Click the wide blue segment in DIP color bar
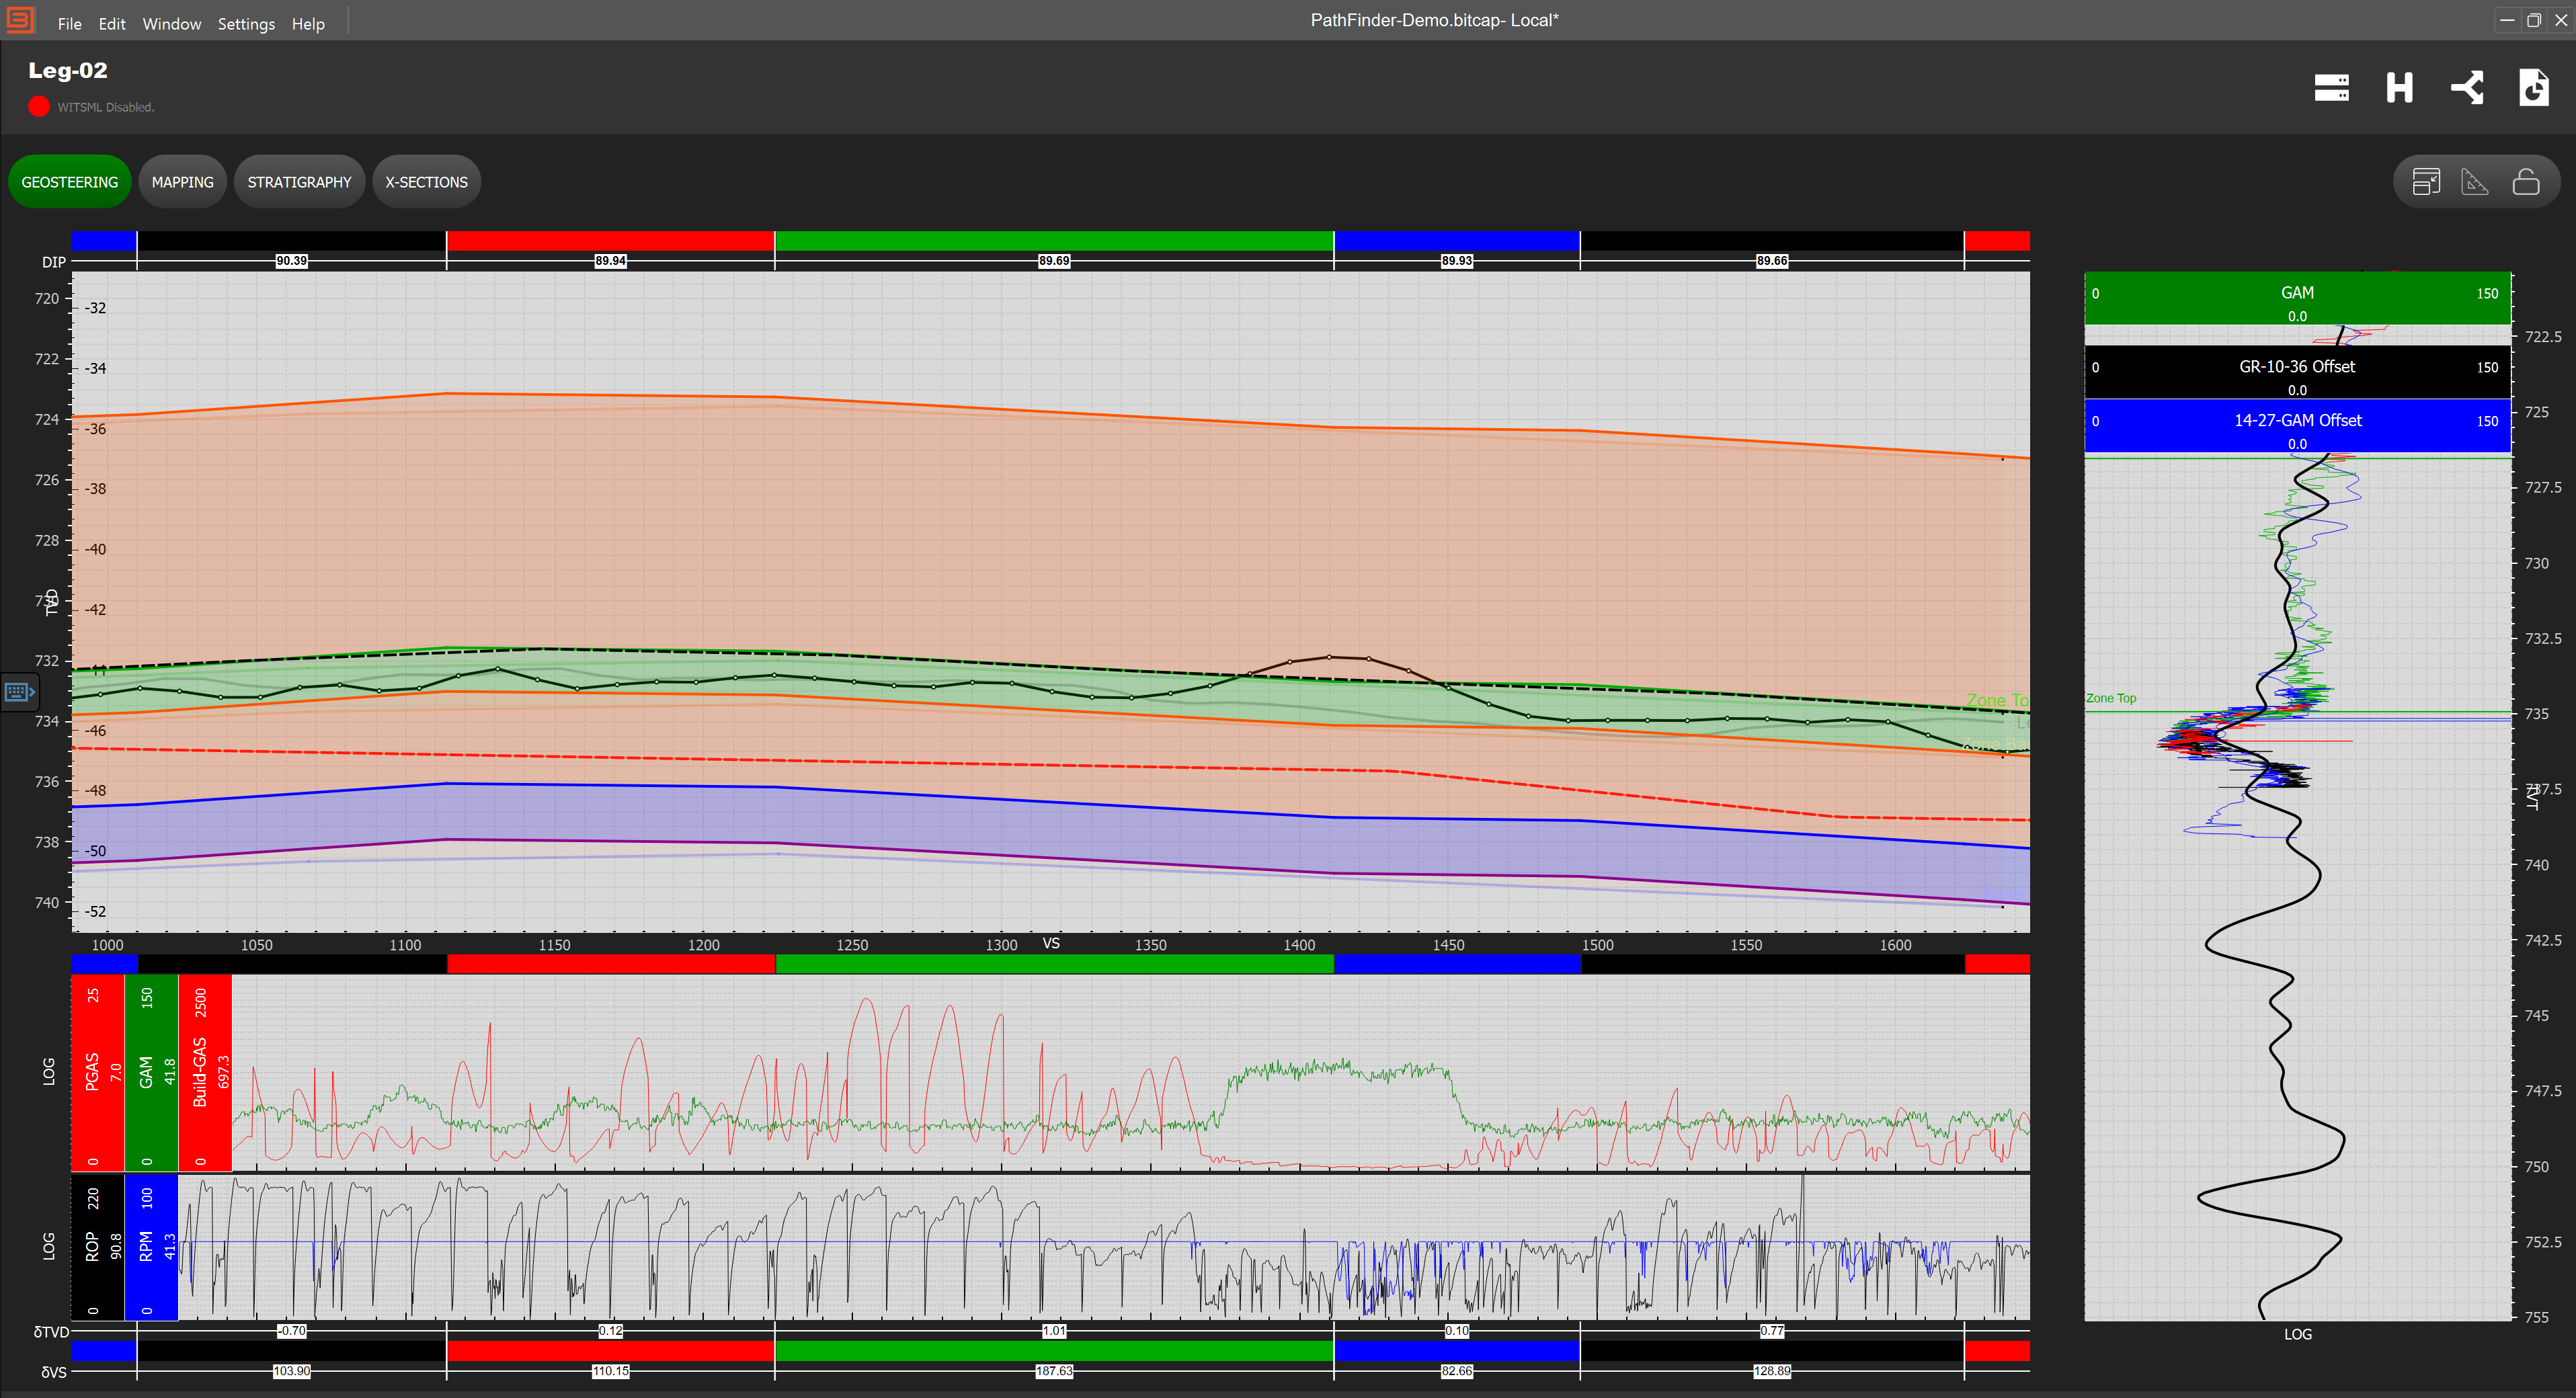The image size is (2576, 1398). 1457,241
